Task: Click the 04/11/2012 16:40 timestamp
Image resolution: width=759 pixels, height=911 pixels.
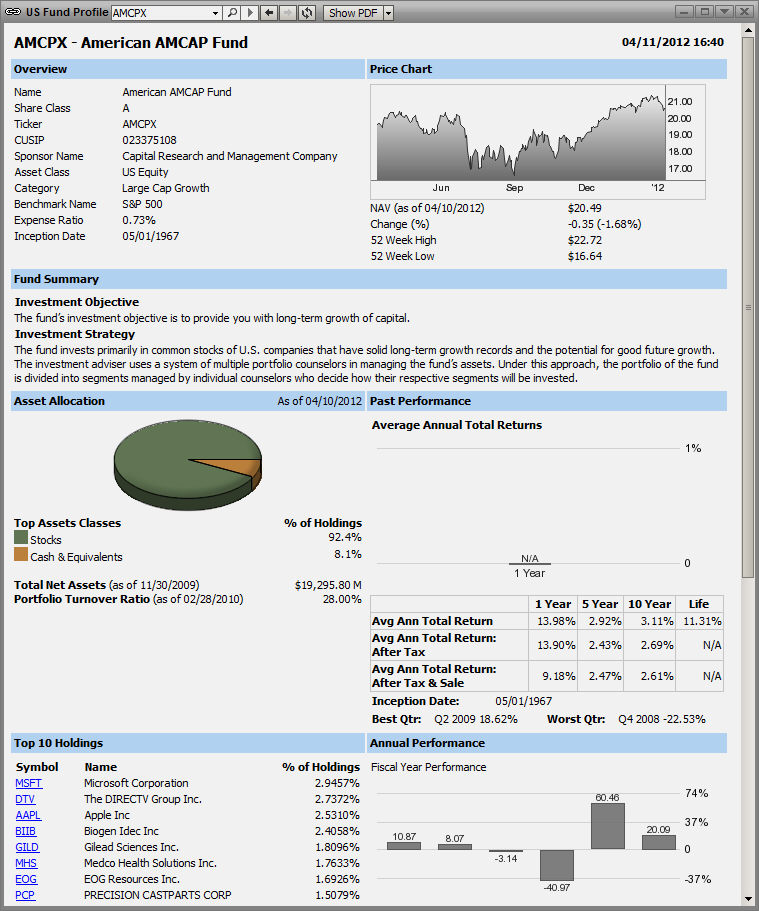Action: coord(673,42)
